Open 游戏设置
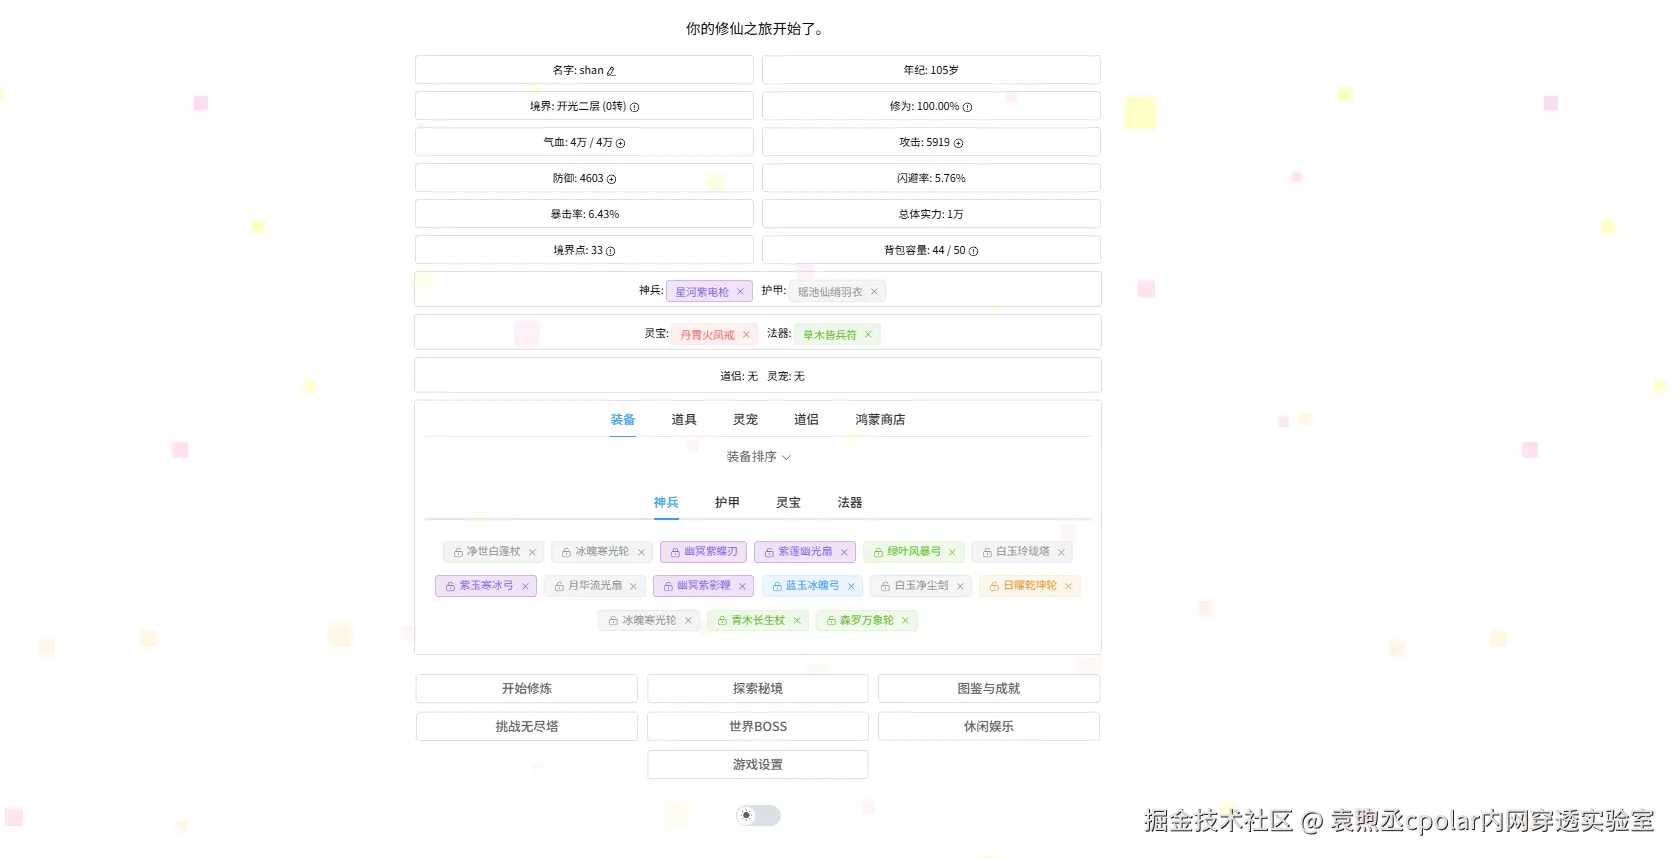The image size is (1678, 859). pos(758,765)
